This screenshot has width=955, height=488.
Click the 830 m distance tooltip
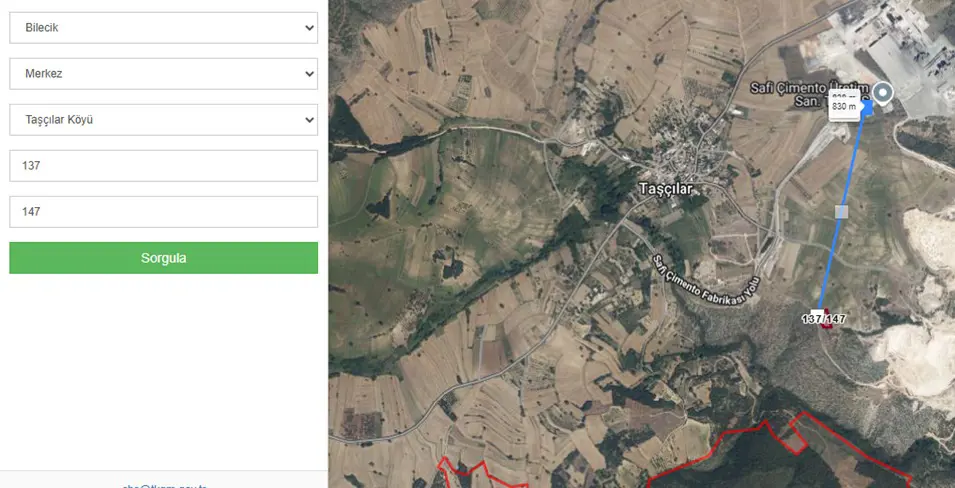[844, 106]
